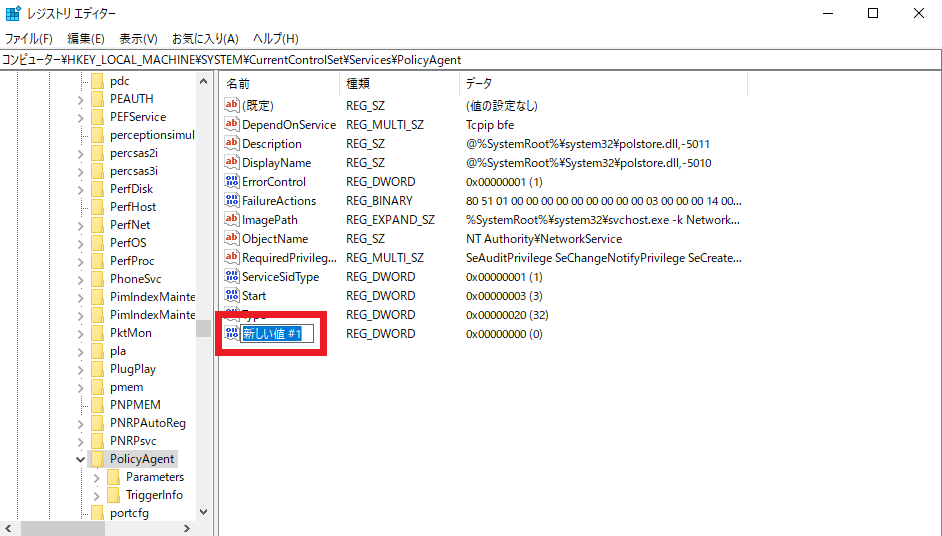
Task: Open the 編集(E) menu
Action: coord(86,38)
